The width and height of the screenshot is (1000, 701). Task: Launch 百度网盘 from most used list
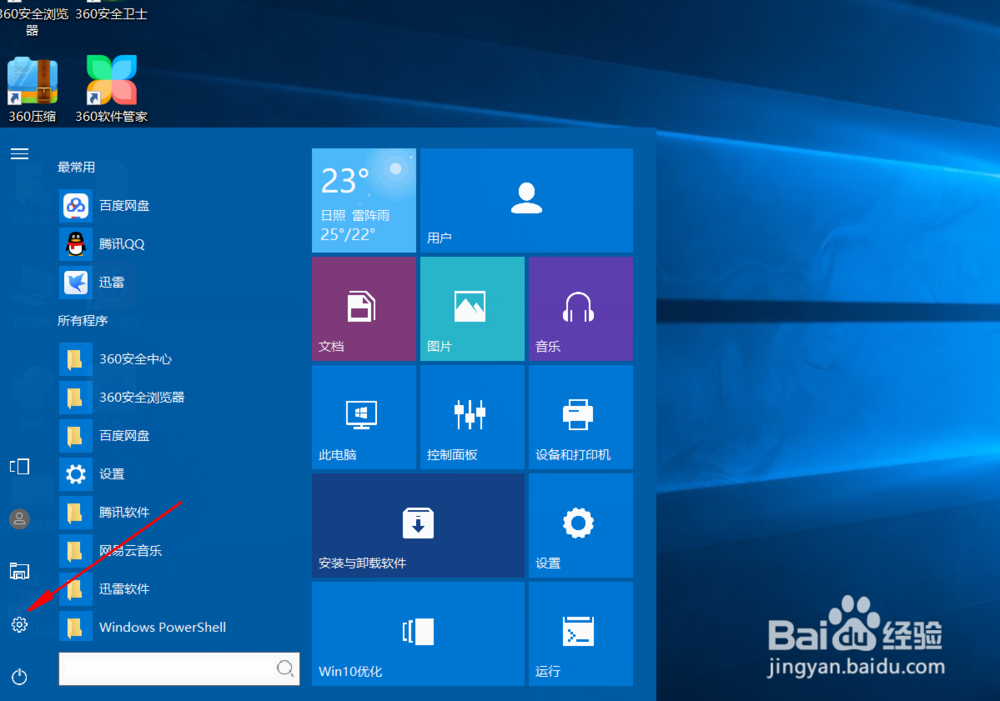(179, 205)
